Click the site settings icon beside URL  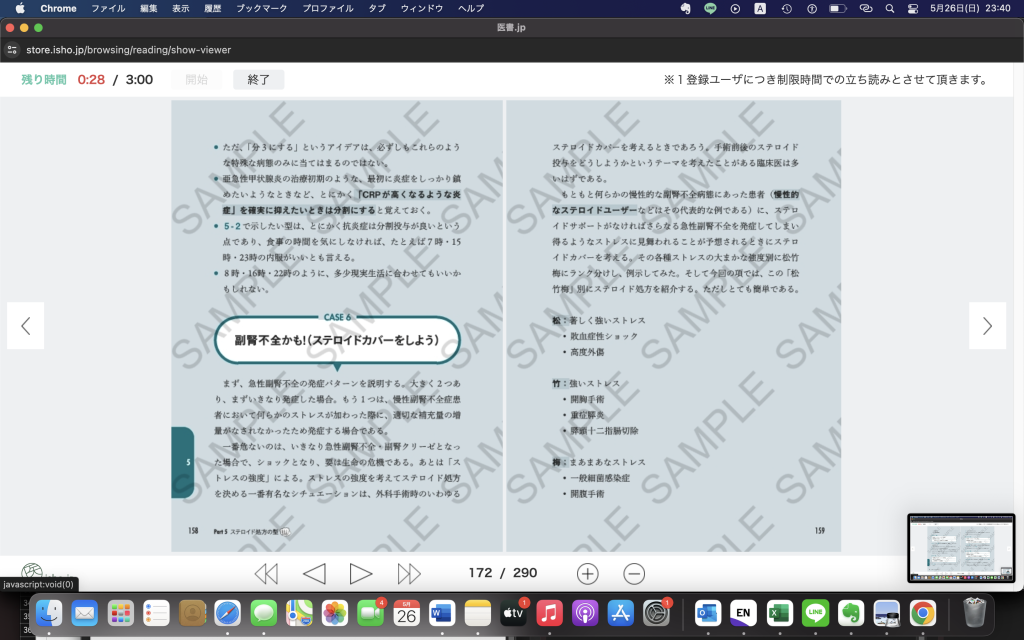pyautogui.click(x=12, y=49)
